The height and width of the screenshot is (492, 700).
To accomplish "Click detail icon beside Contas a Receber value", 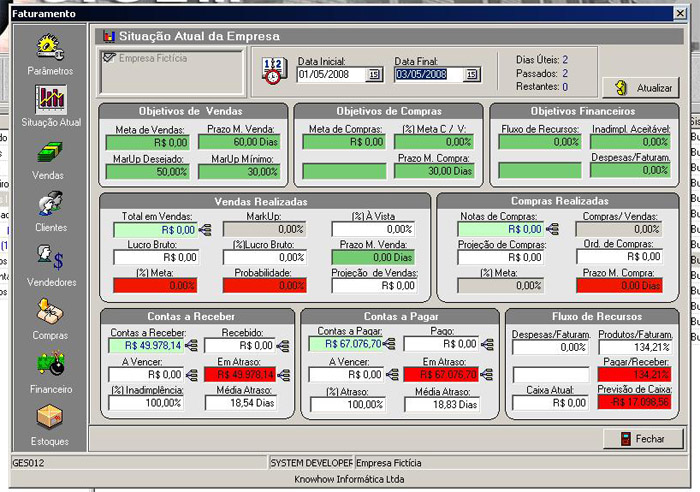I will [x=191, y=346].
